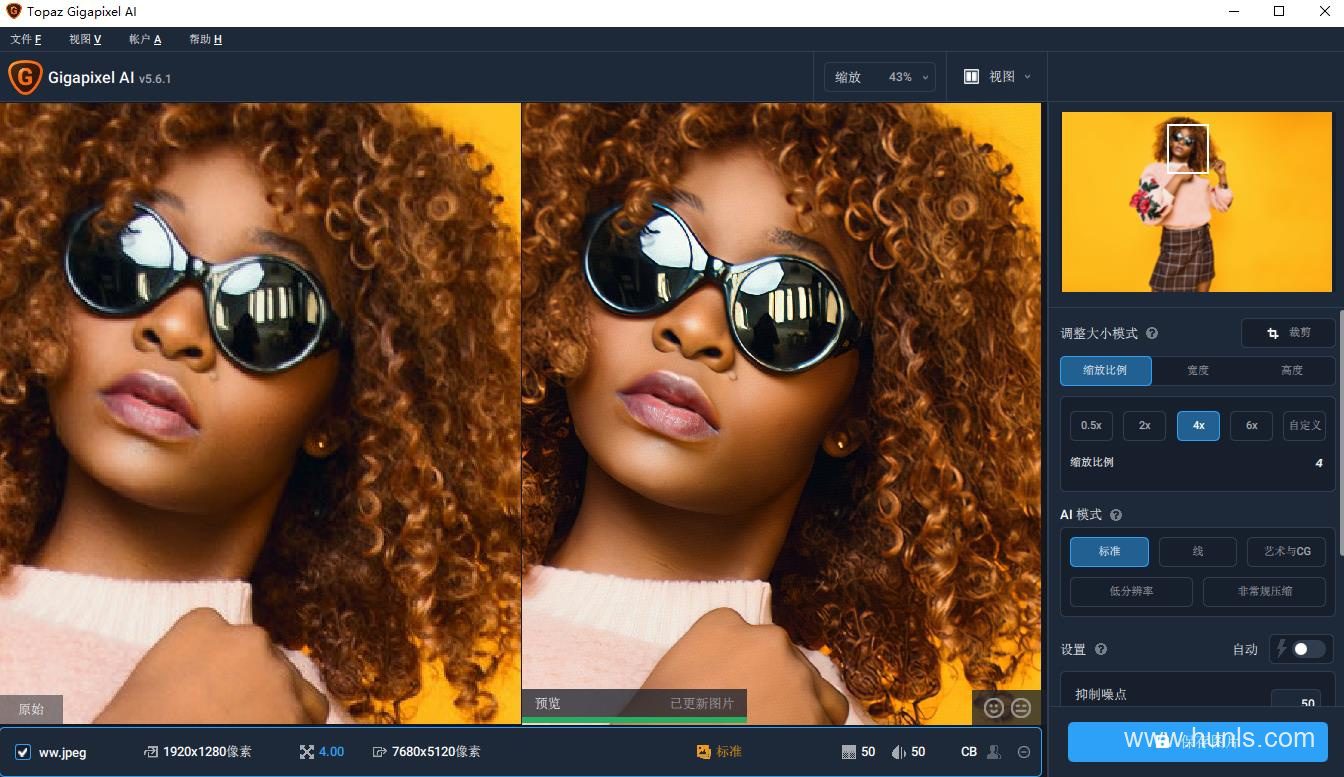Click the lightning auto icon
1344x777 pixels.
1282,648
